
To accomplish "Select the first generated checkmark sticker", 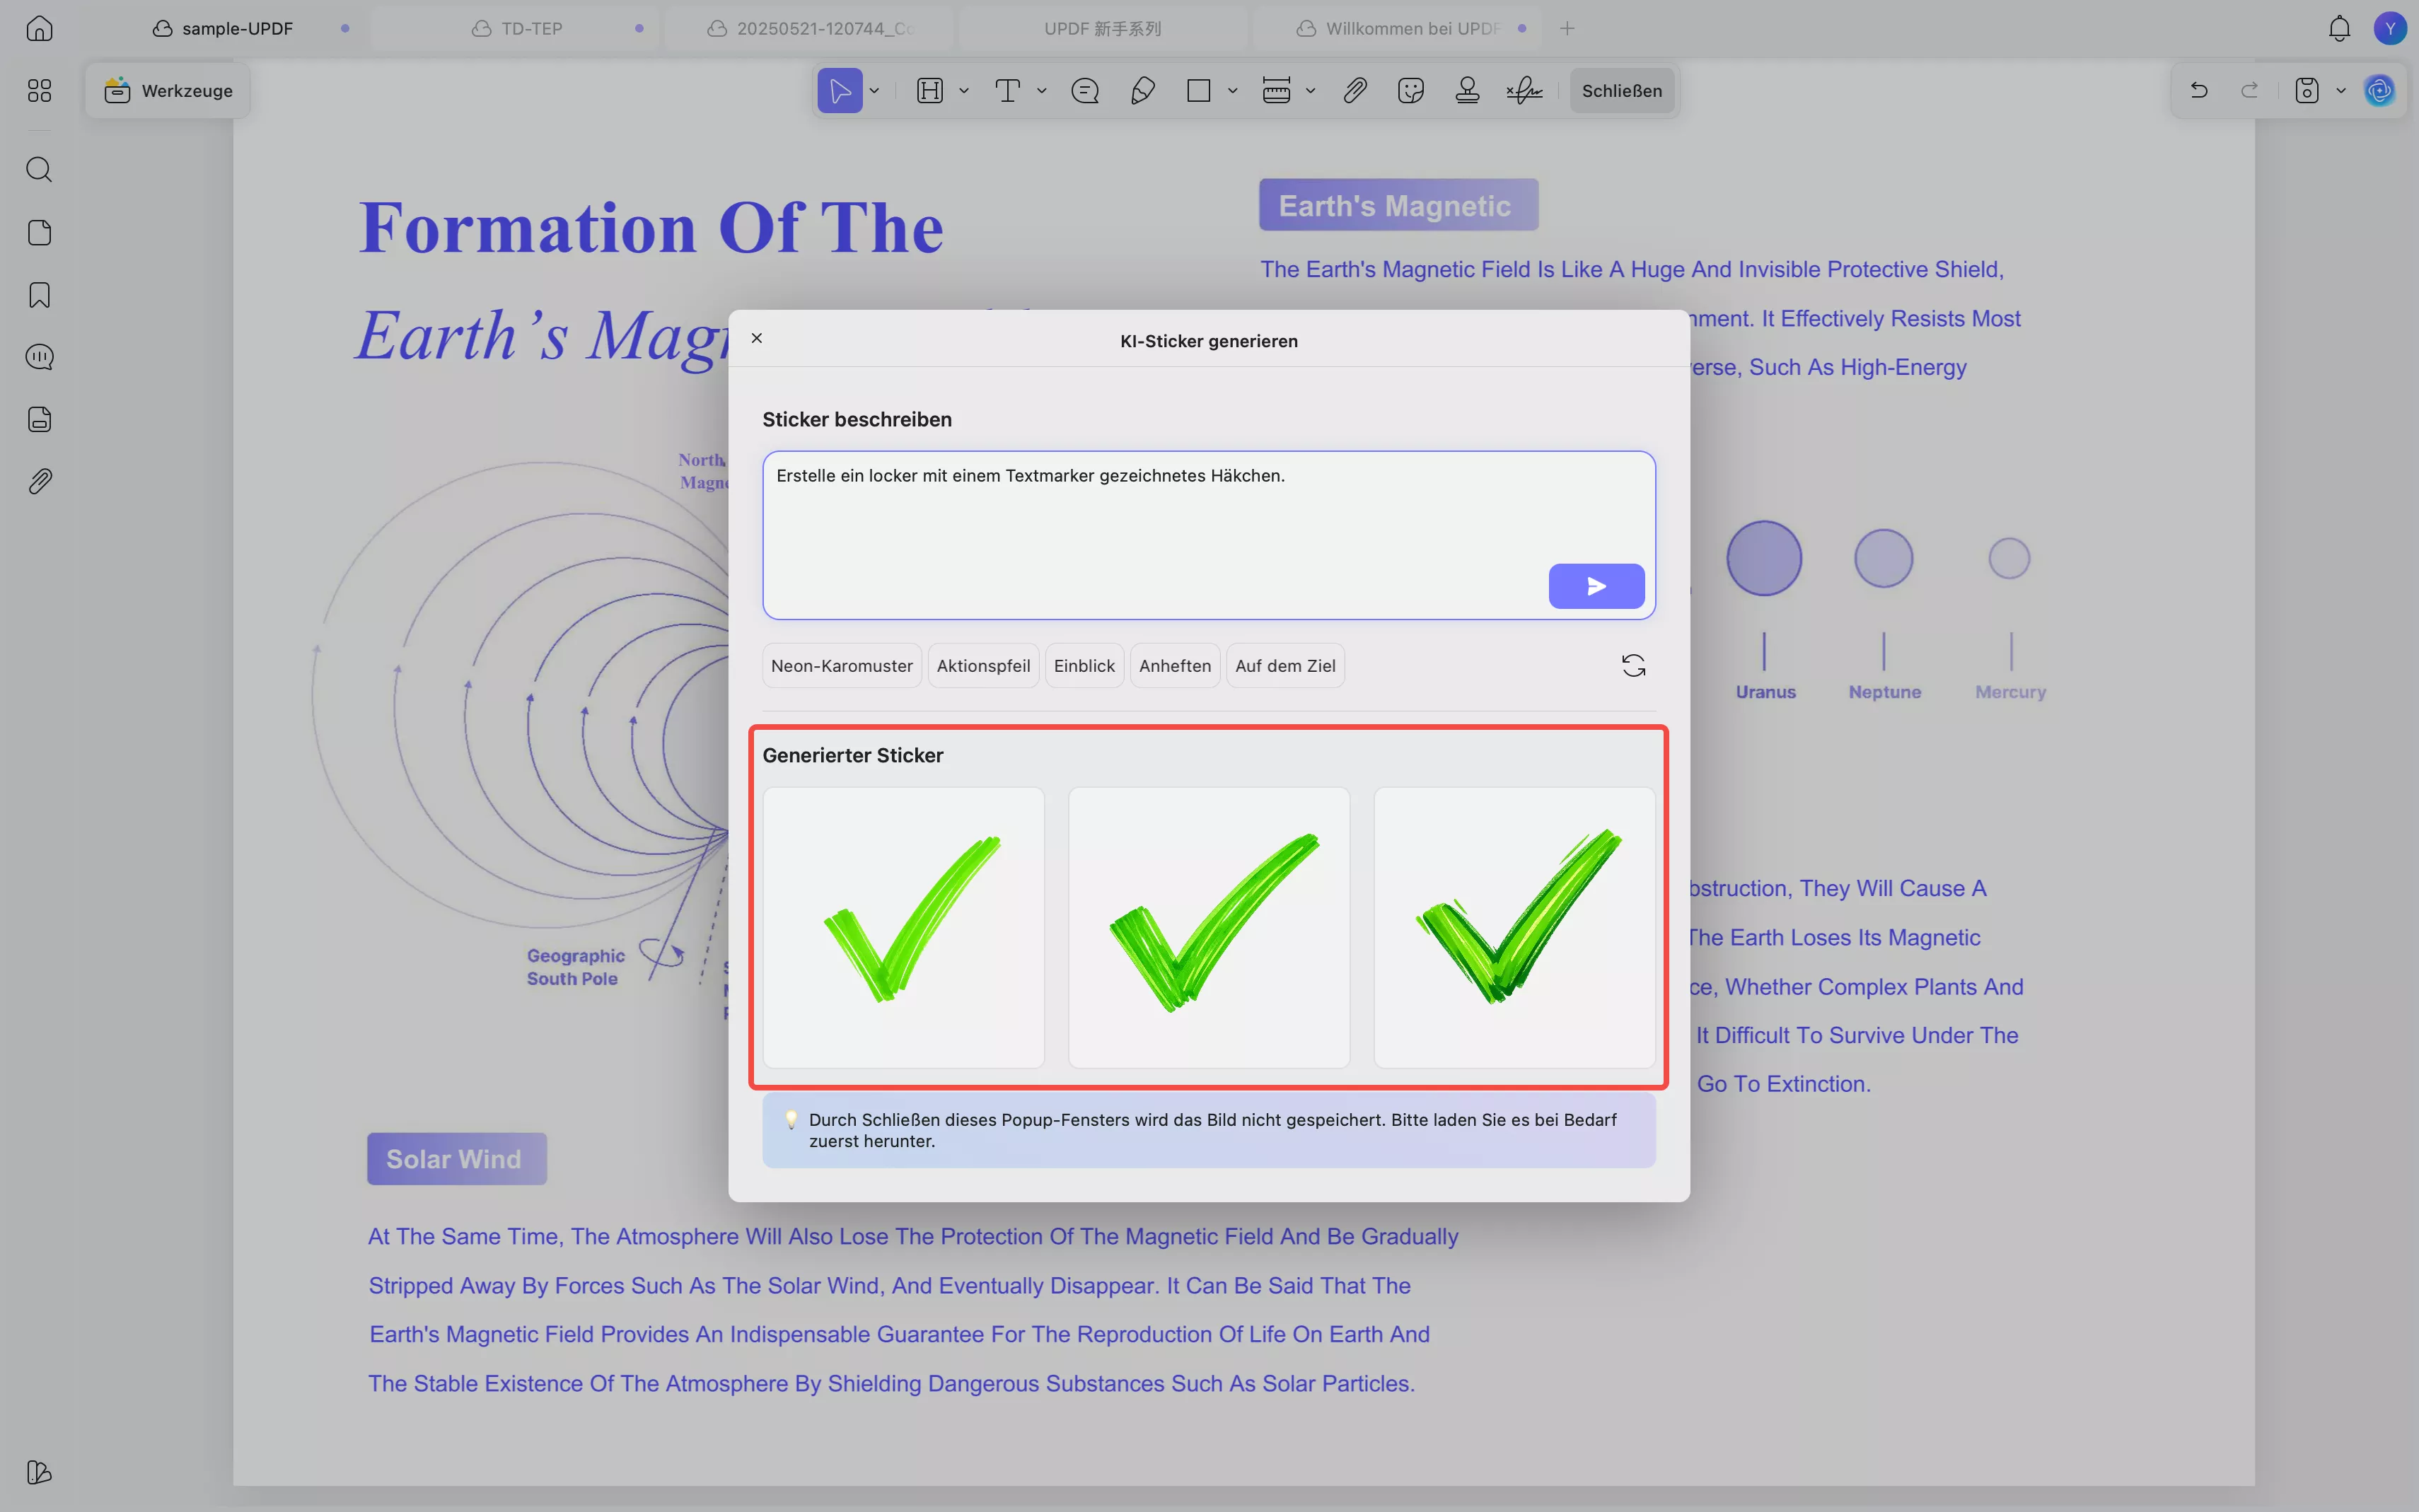I will [x=903, y=927].
